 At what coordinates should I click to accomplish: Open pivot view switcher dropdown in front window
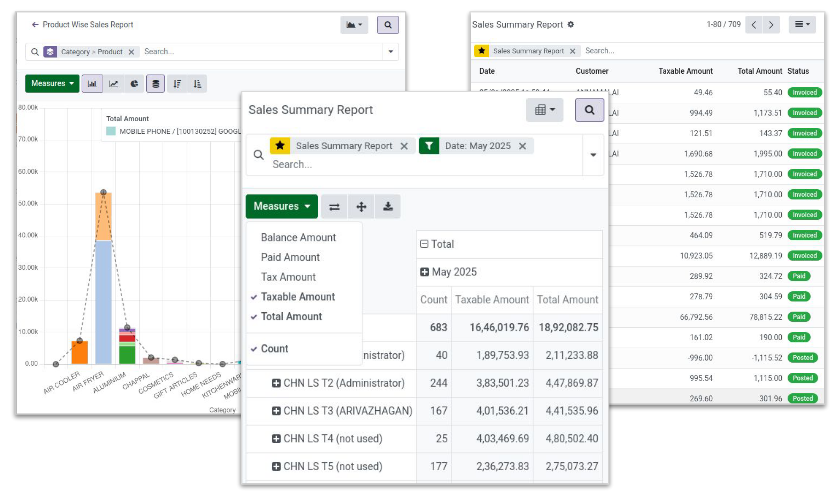tap(544, 110)
